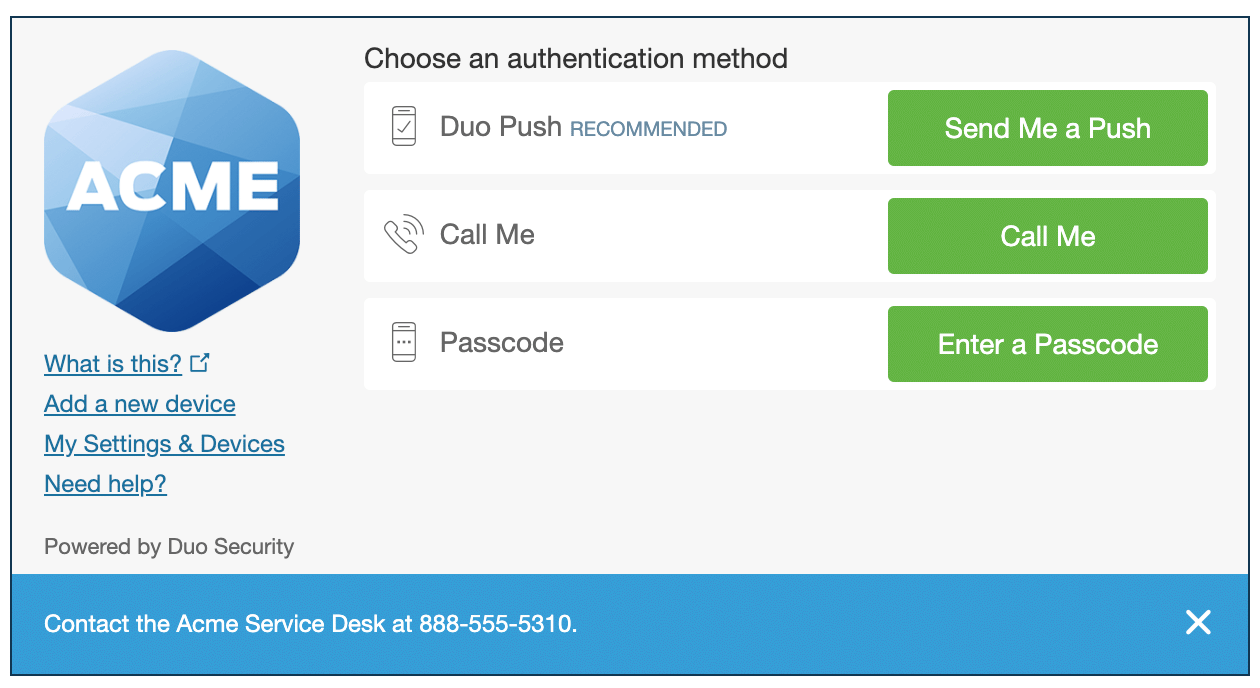Click the Choose an authentication method heading

coord(576,59)
